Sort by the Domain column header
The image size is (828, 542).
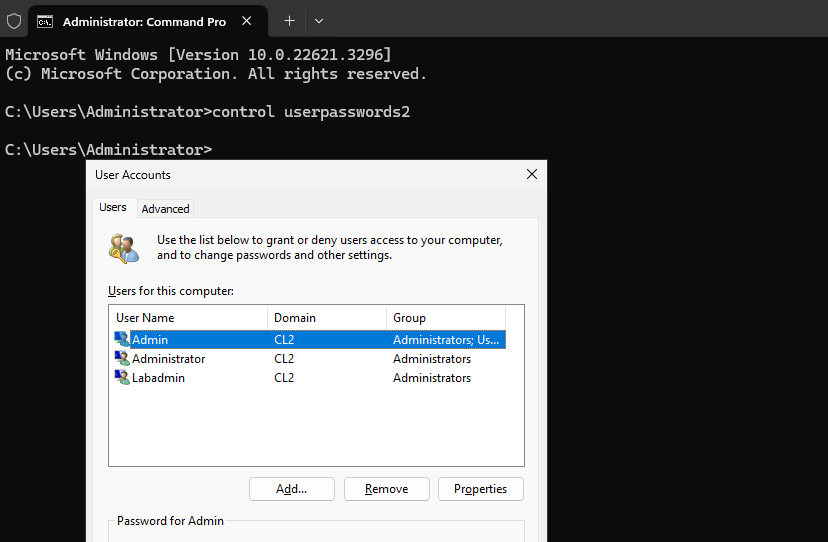(x=327, y=317)
